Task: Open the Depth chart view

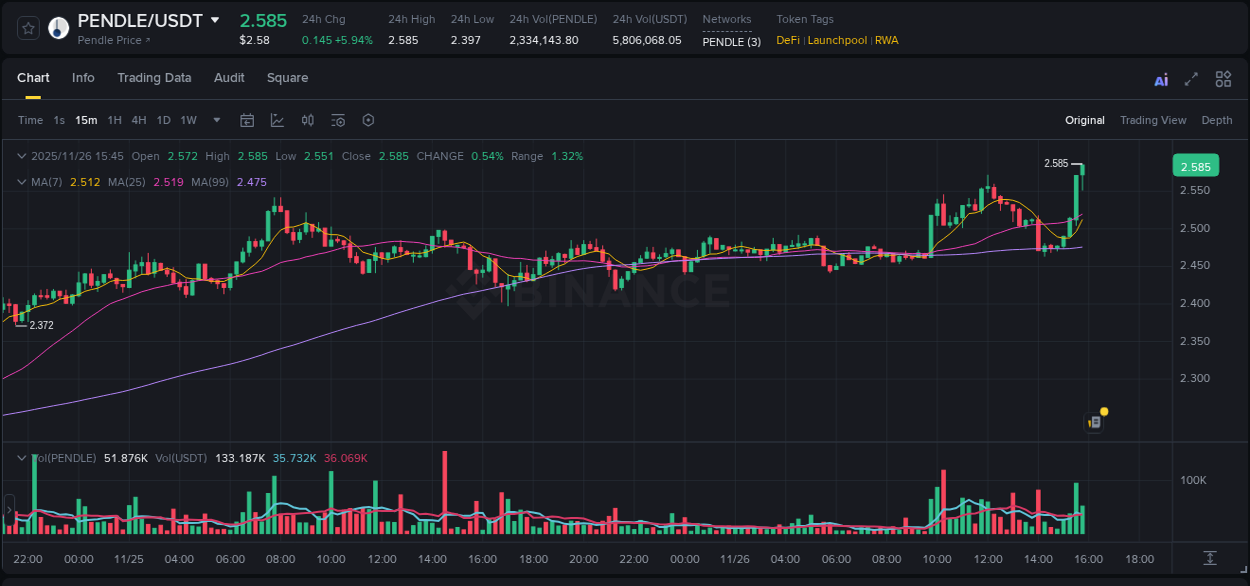Action: point(1216,120)
